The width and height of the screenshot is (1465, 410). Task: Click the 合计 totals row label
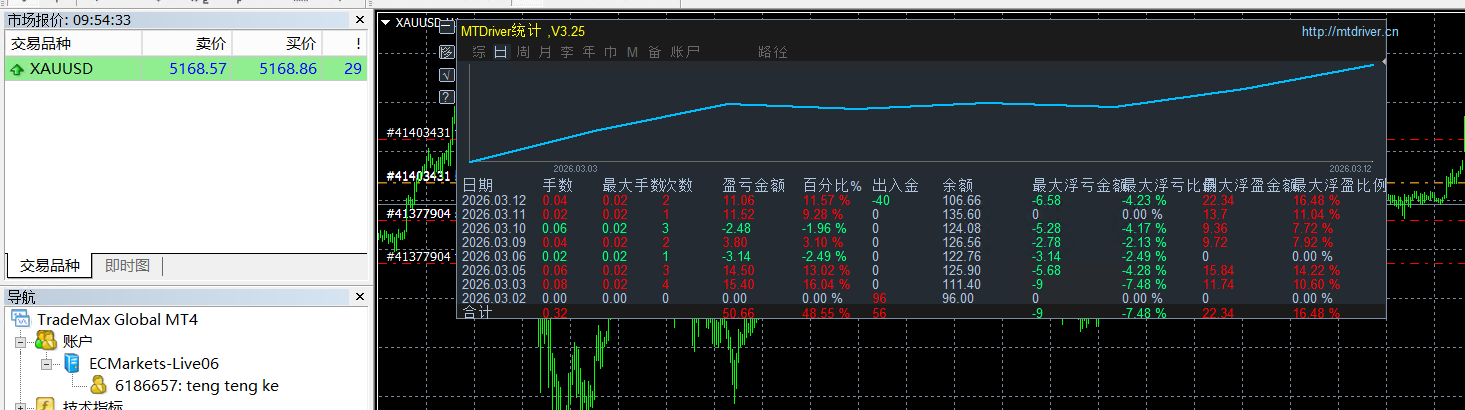click(x=478, y=313)
